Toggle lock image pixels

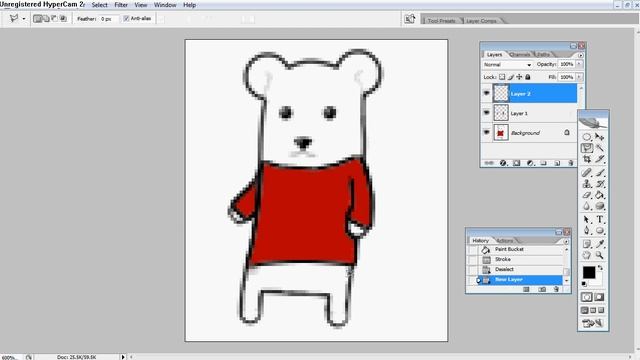click(x=511, y=77)
